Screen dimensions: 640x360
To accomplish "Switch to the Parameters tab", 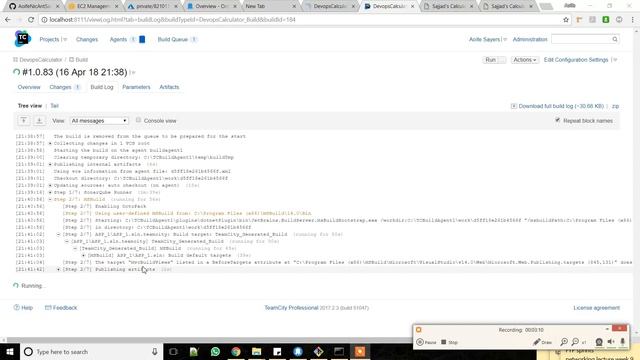I will (136, 87).
